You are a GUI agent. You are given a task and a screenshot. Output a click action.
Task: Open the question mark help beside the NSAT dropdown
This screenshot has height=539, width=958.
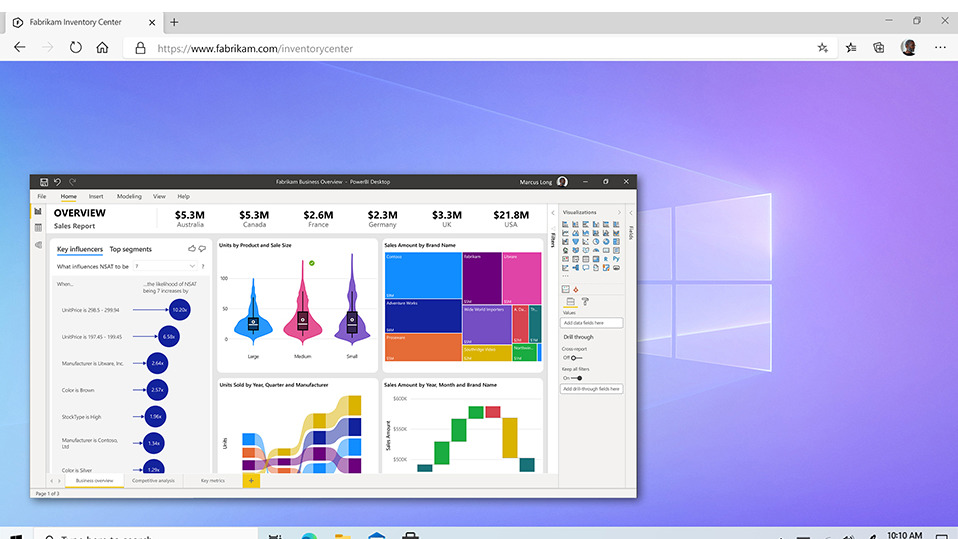click(x=203, y=266)
